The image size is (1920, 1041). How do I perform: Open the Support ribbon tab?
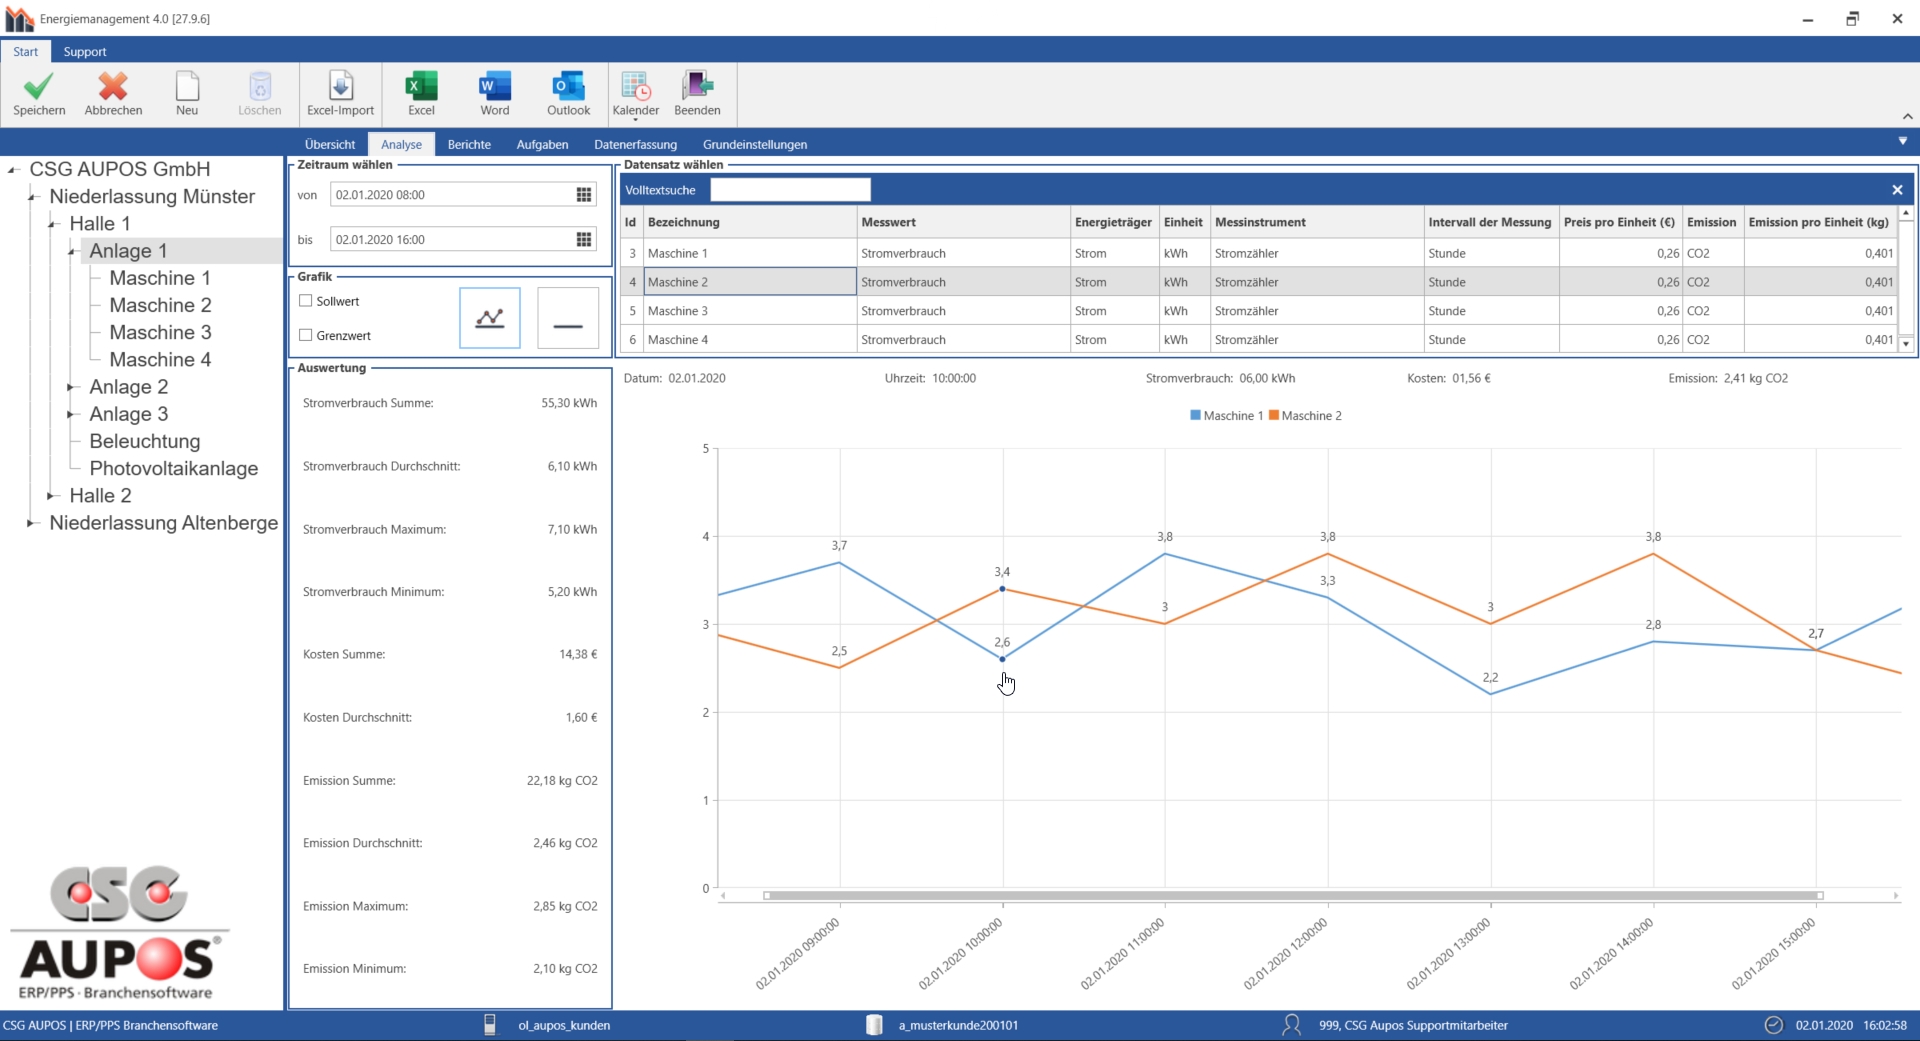85,52
